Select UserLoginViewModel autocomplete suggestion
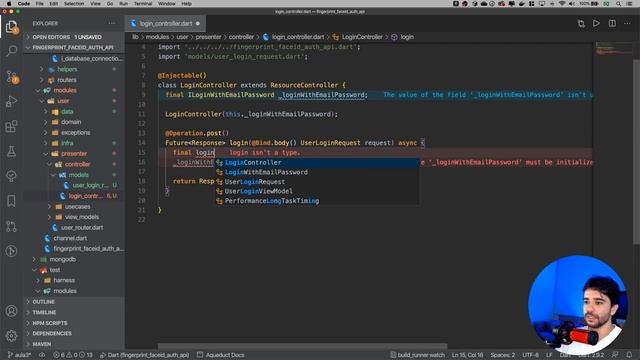This screenshot has height=360, width=640. pos(317,191)
